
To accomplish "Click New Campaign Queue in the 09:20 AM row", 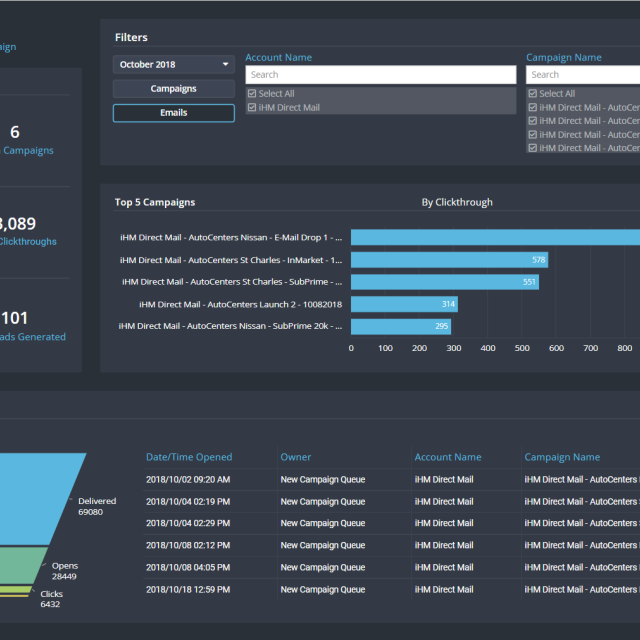I will coord(322,480).
